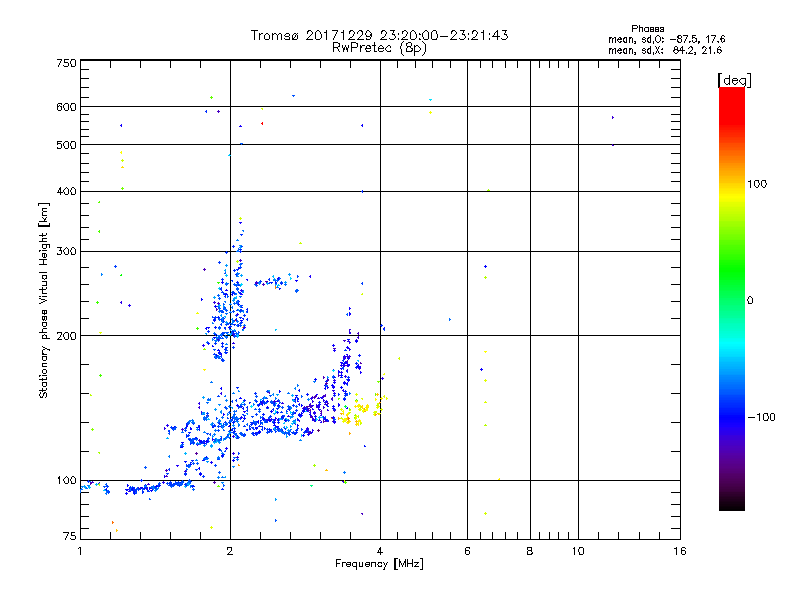This screenshot has height=600, width=800.
Task: Click the RwPretec (8p) subtitle
Action: 379,48
